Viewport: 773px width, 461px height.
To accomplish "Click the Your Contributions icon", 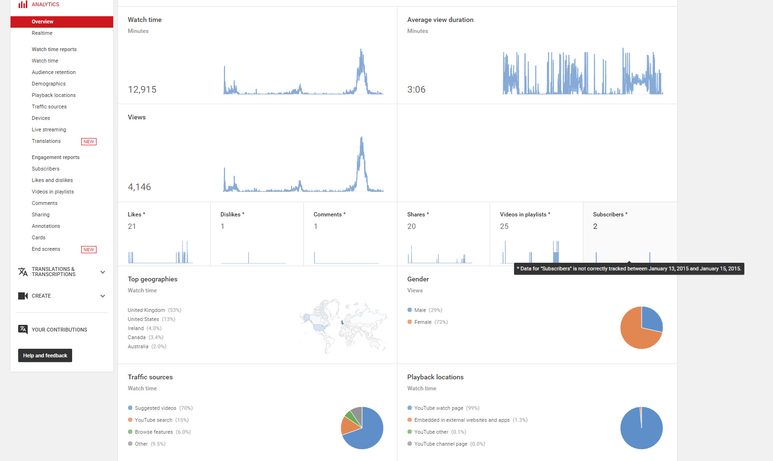I will tap(23, 329).
